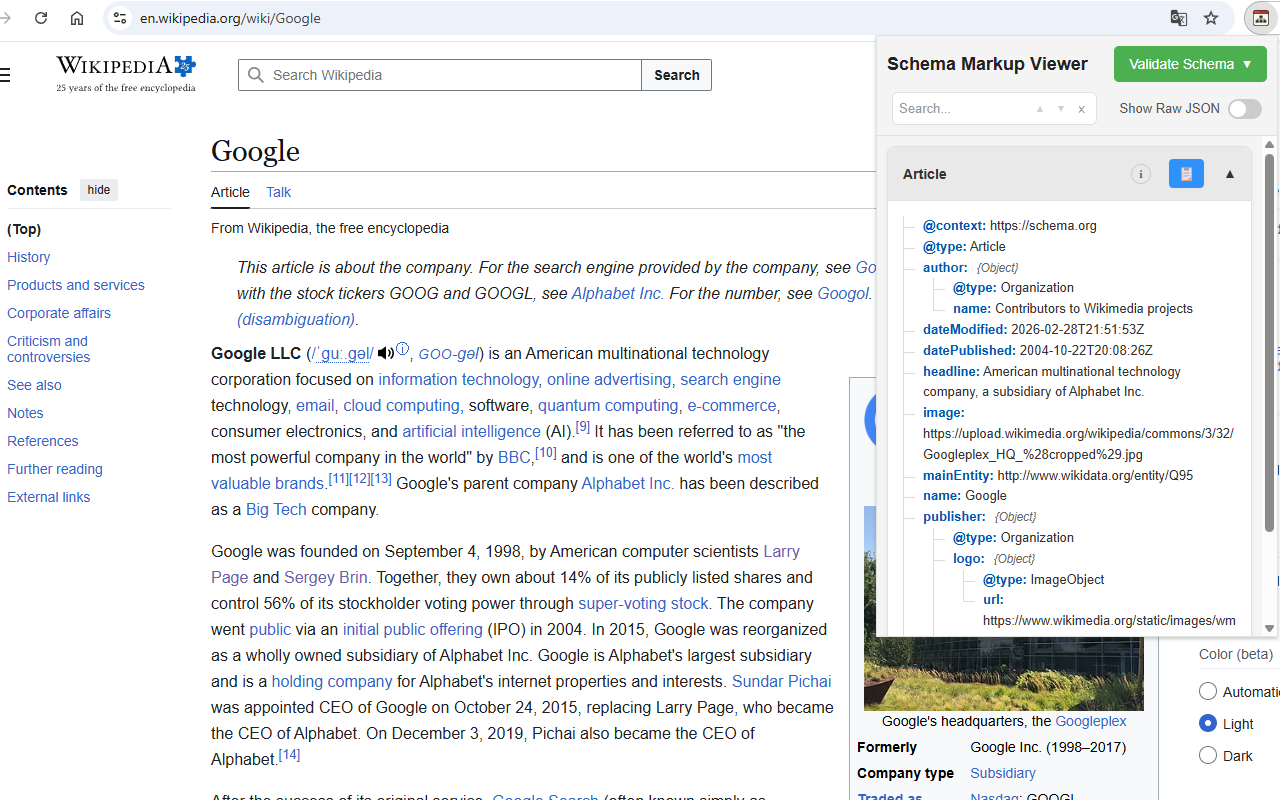Click the schema panel scrollbar thumb

click(1270, 341)
